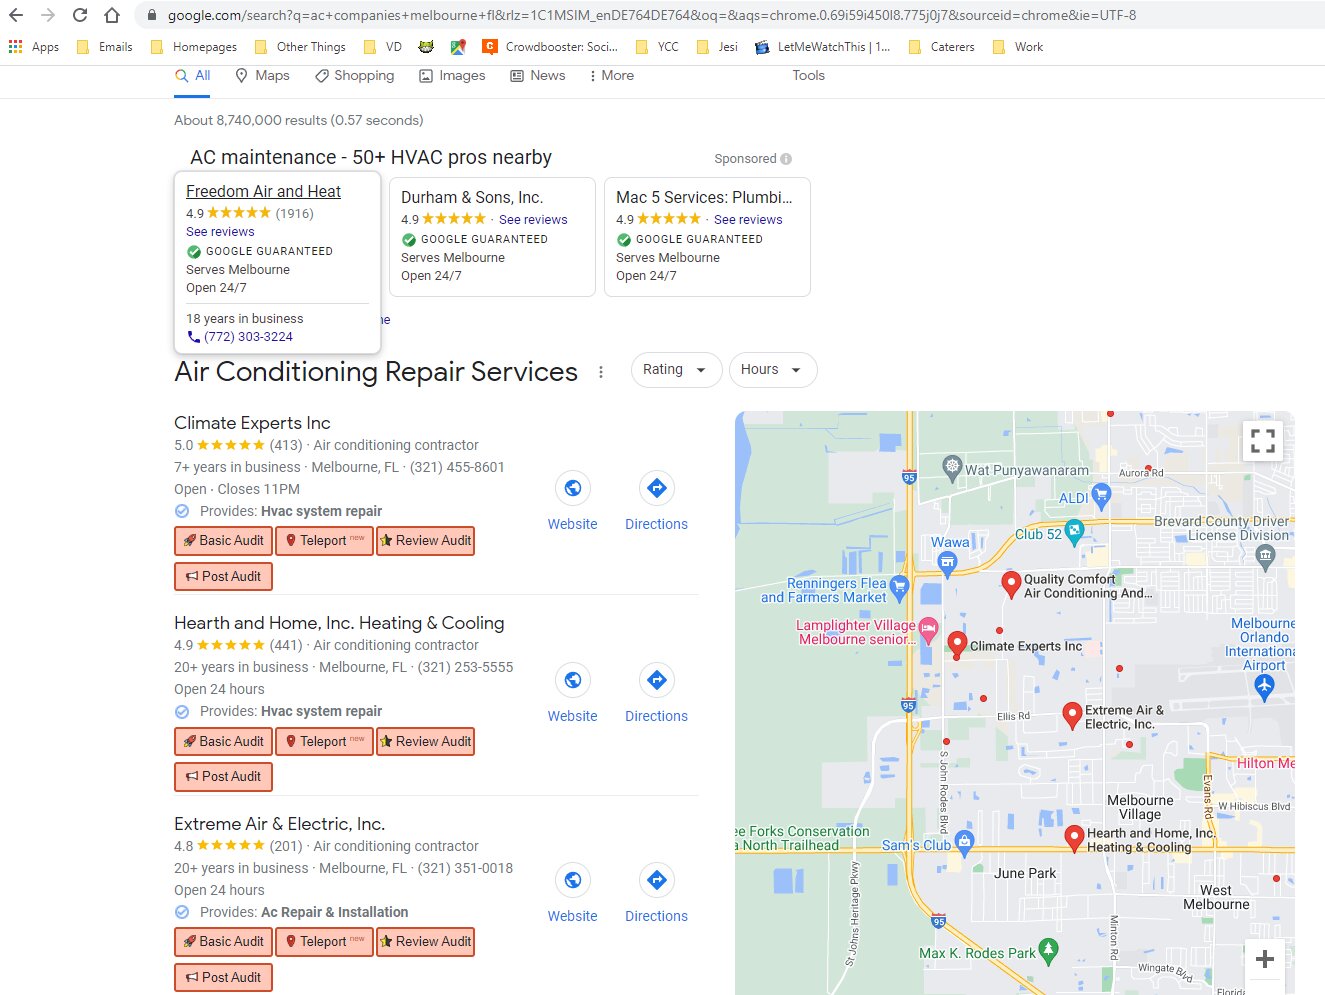Click Teleport for Extreme Air & Electric
1325x995 pixels.
coord(324,942)
